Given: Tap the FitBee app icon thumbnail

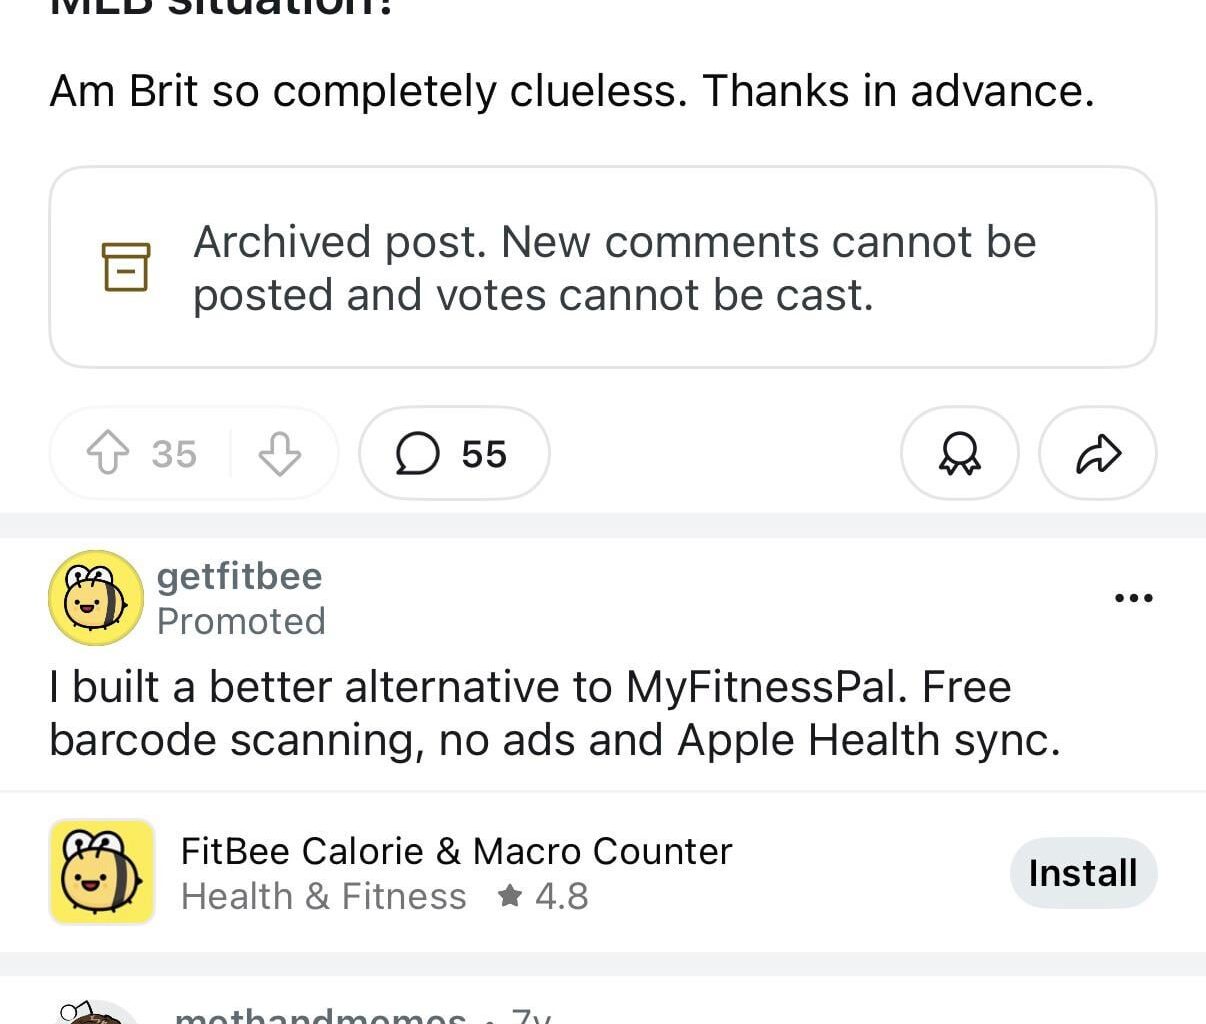Looking at the screenshot, I should (102, 872).
